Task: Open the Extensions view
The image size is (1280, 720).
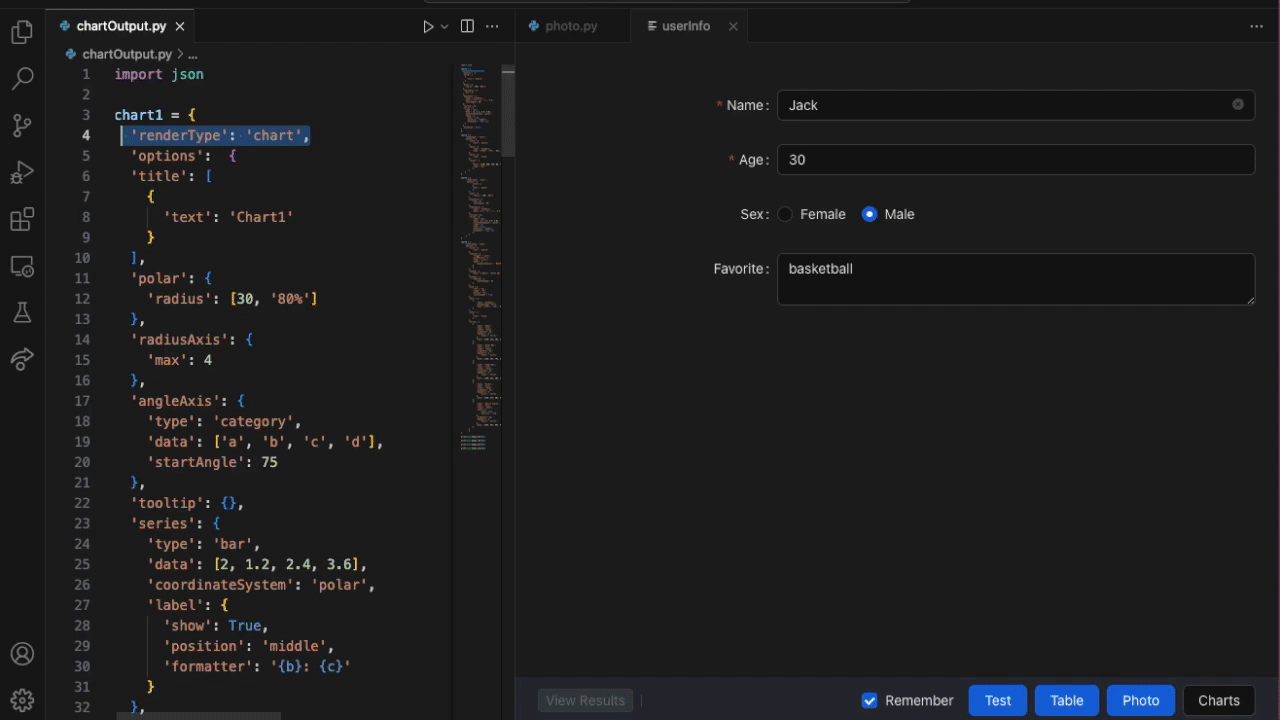Action: [22, 220]
